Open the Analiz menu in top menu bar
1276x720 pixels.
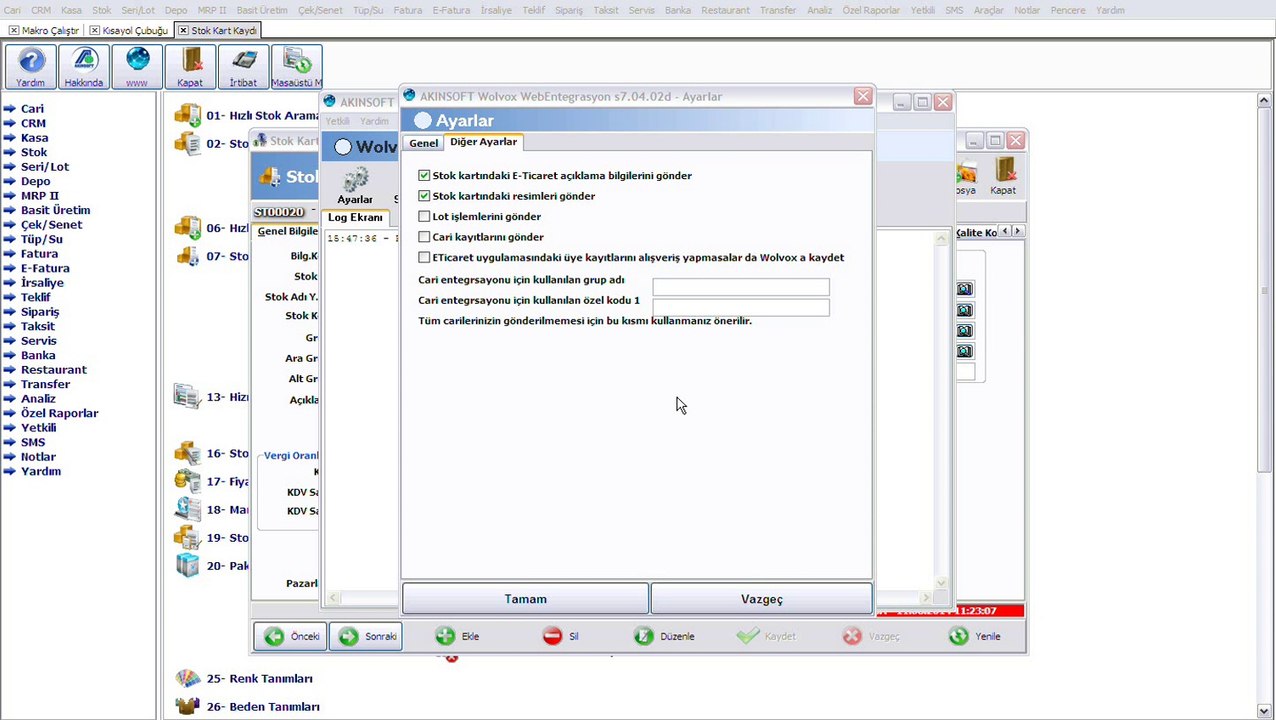(819, 10)
